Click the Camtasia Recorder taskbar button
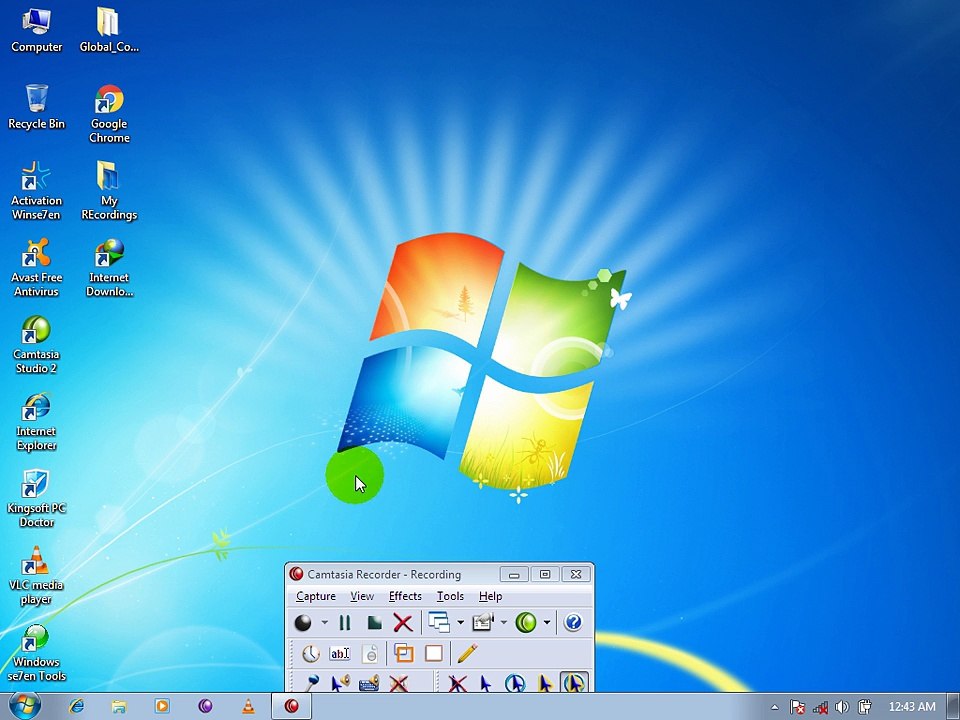The width and height of the screenshot is (960, 720). tap(292, 707)
